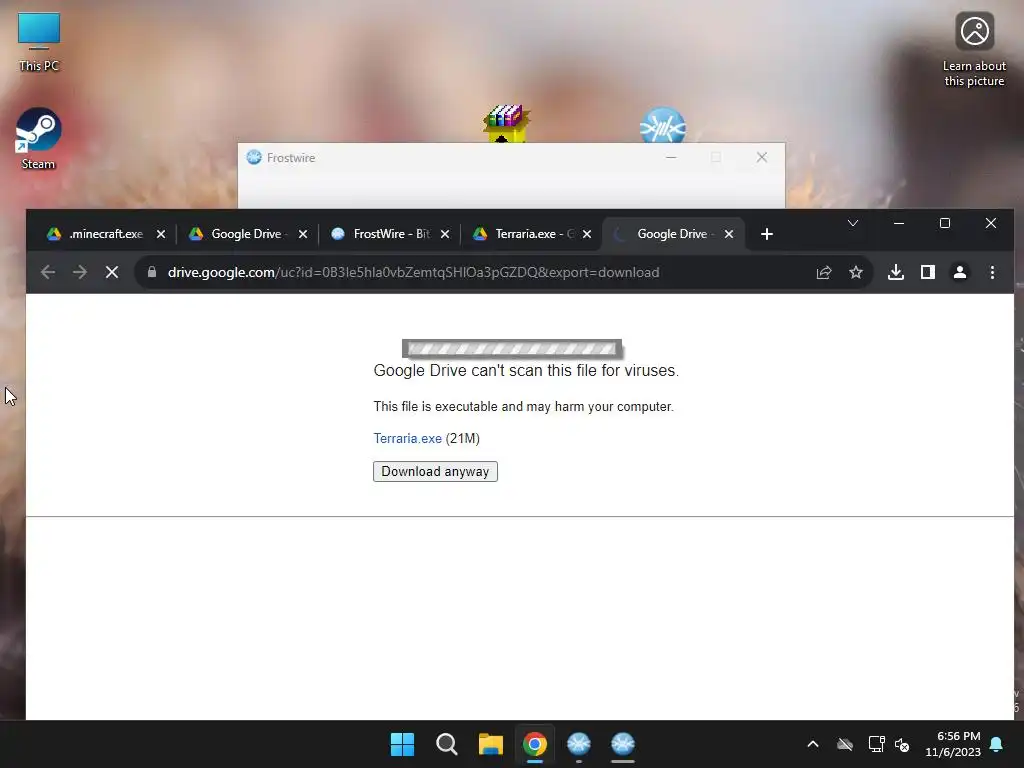Screen dimensions: 1024x768
Task: Click the Chrome taskbar icon
Action: 535,744
